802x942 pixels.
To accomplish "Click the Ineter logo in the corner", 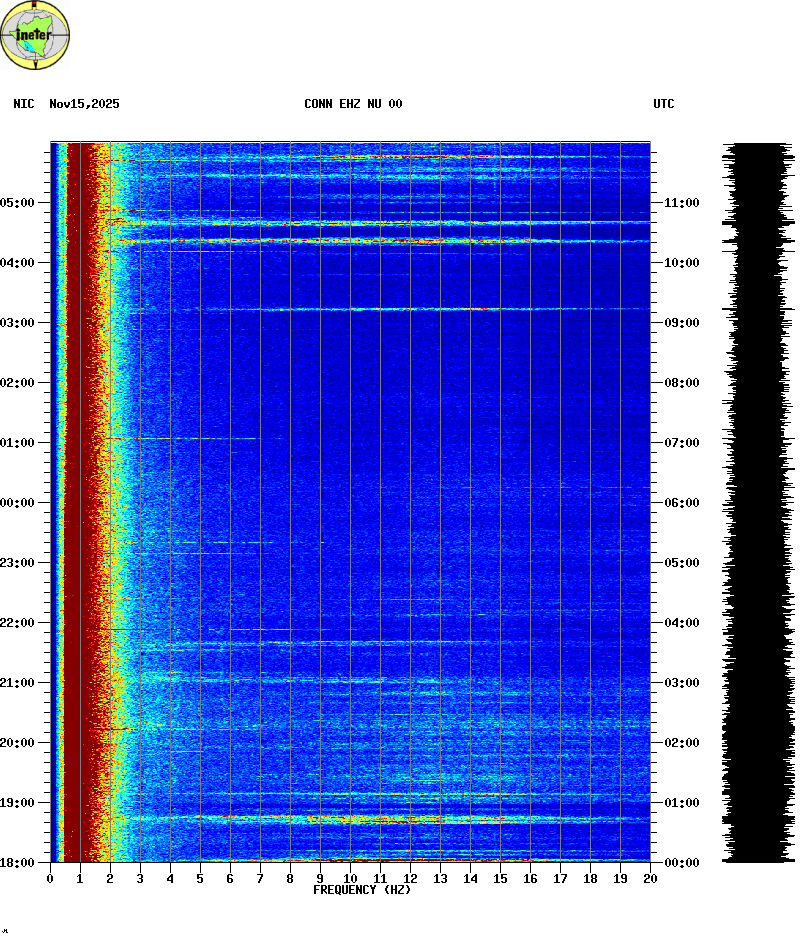I will [35, 34].
